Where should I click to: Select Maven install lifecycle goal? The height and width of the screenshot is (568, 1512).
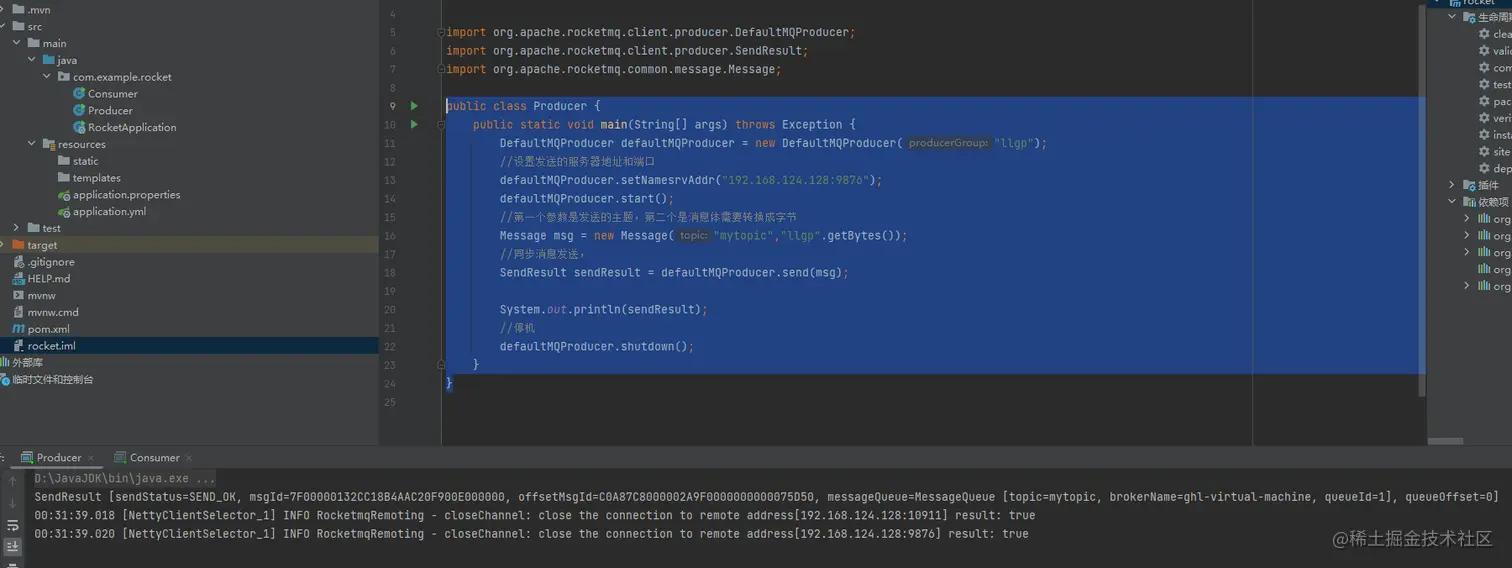click(1496, 135)
